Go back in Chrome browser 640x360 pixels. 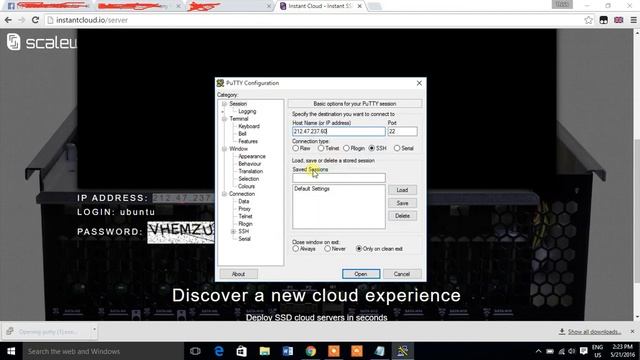pos(8,20)
